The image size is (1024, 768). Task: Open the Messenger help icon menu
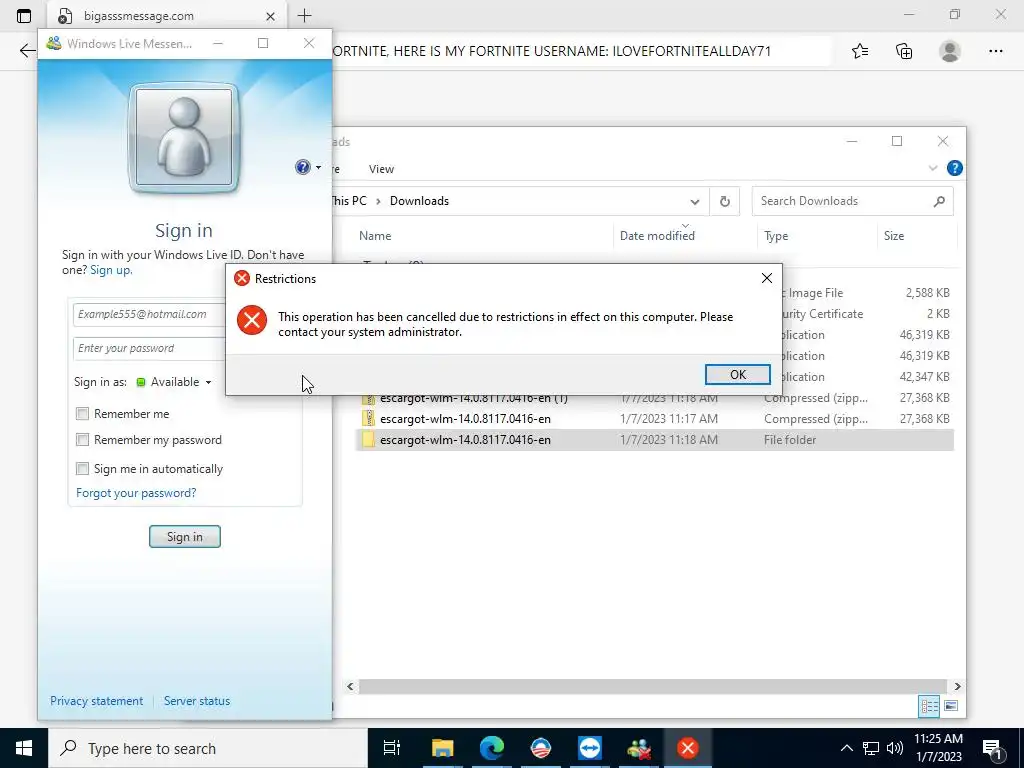(308, 167)
